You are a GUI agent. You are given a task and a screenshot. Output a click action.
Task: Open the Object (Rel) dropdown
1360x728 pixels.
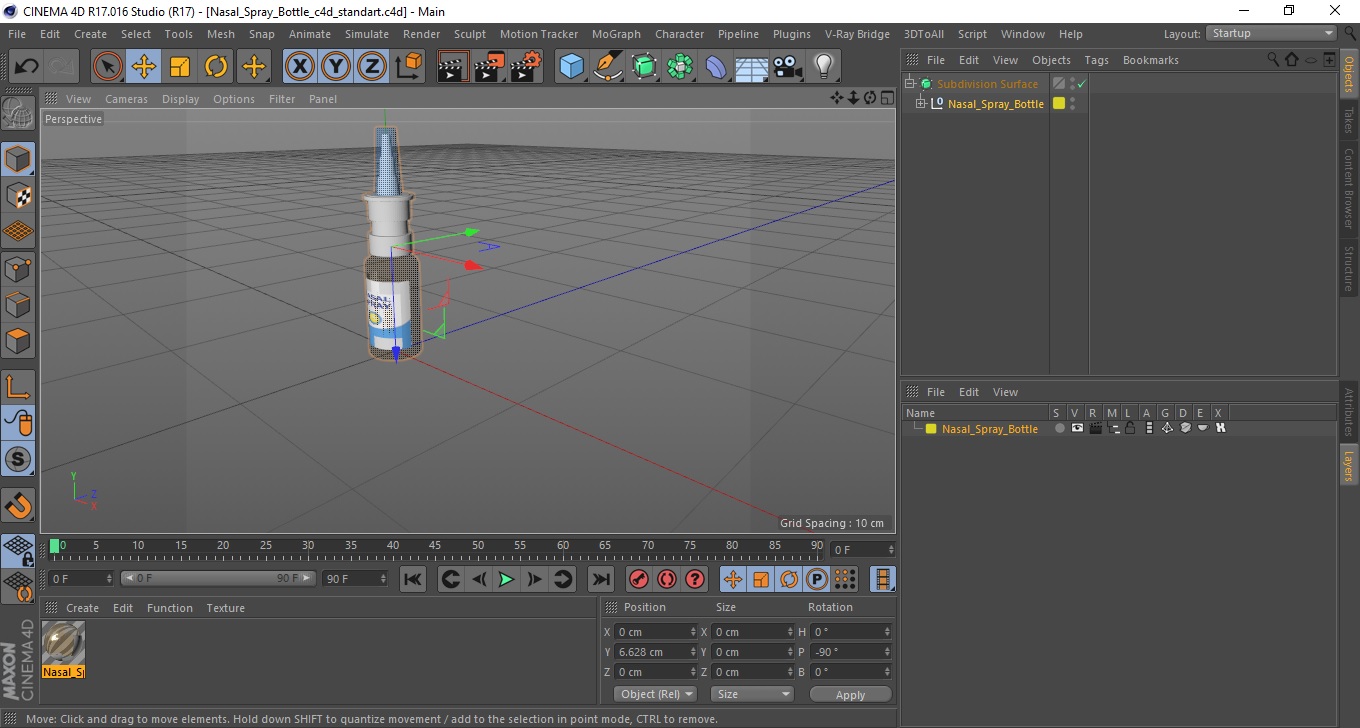pos(655,694)
